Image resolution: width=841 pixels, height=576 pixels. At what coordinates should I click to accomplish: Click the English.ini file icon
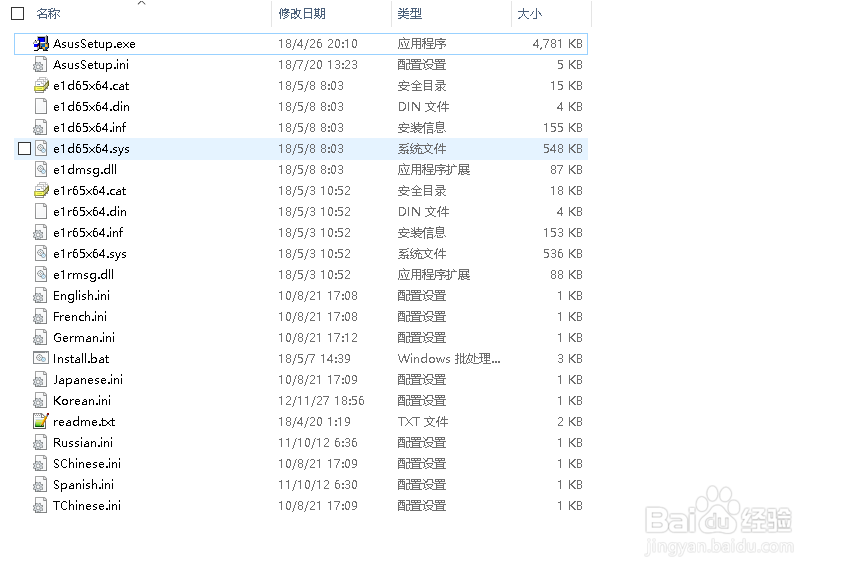tap(40, 296)
